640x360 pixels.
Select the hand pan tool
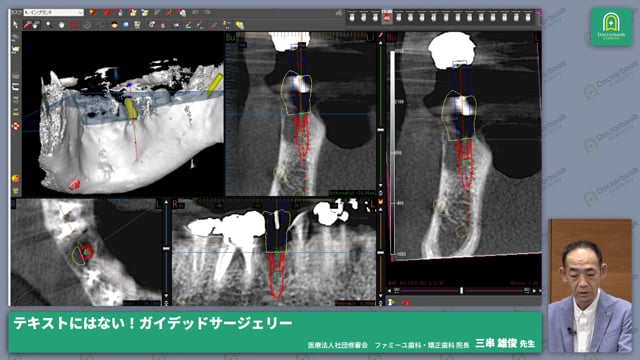61,25
